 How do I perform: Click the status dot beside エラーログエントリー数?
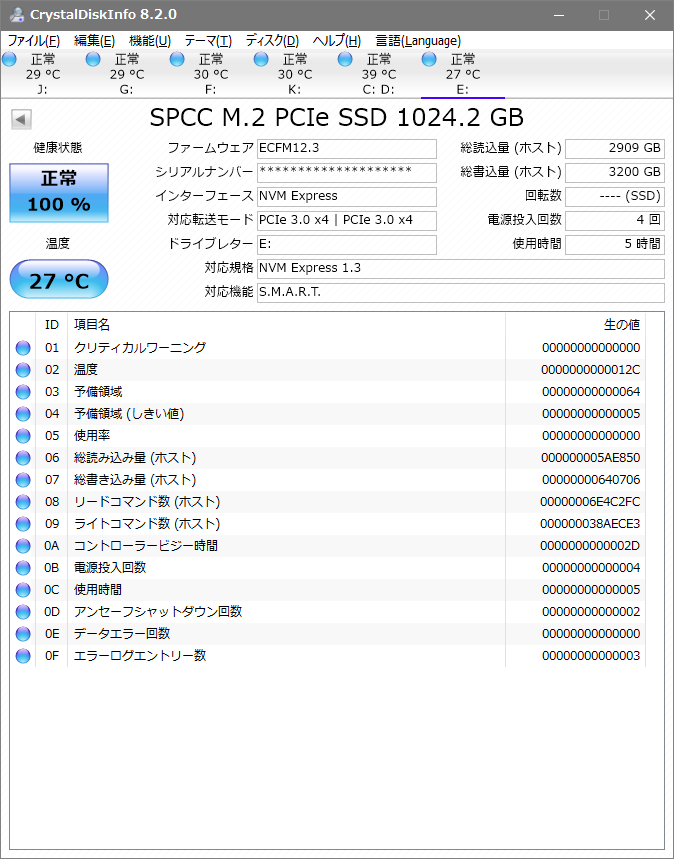23,655
